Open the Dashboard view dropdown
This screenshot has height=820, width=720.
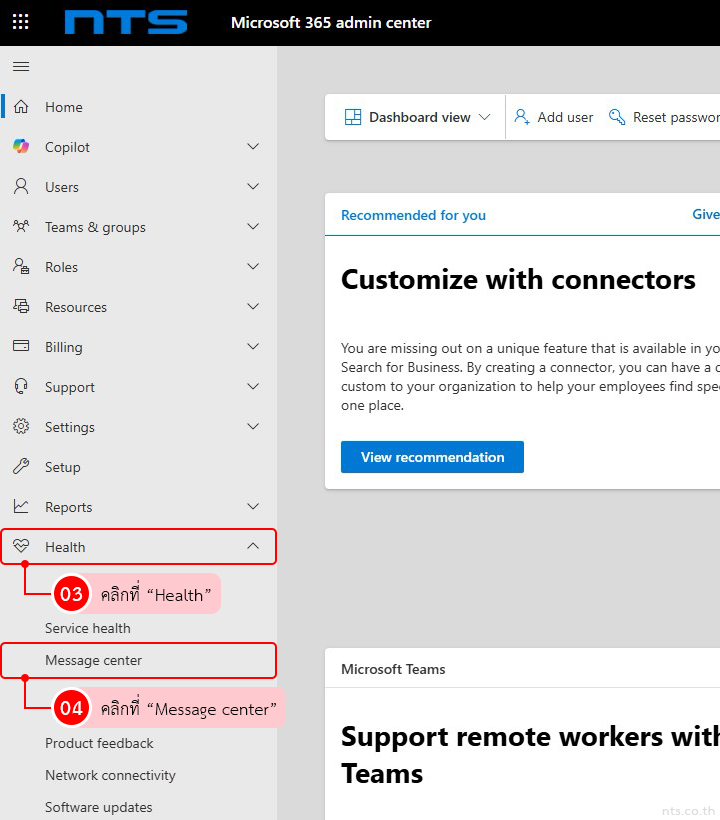click(x=418, y=117)
